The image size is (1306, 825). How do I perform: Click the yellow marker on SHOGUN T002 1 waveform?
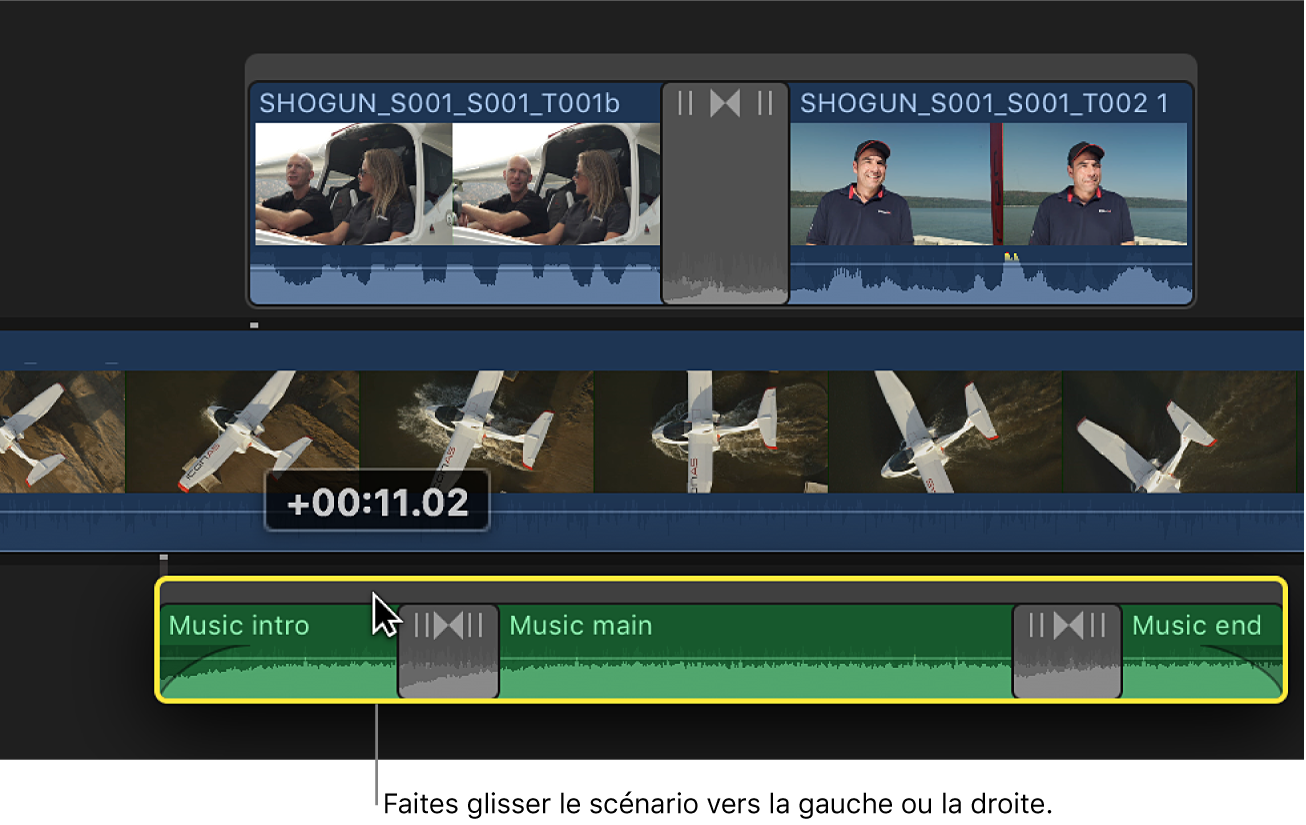pyautogui.click(x=1011, y=257)
